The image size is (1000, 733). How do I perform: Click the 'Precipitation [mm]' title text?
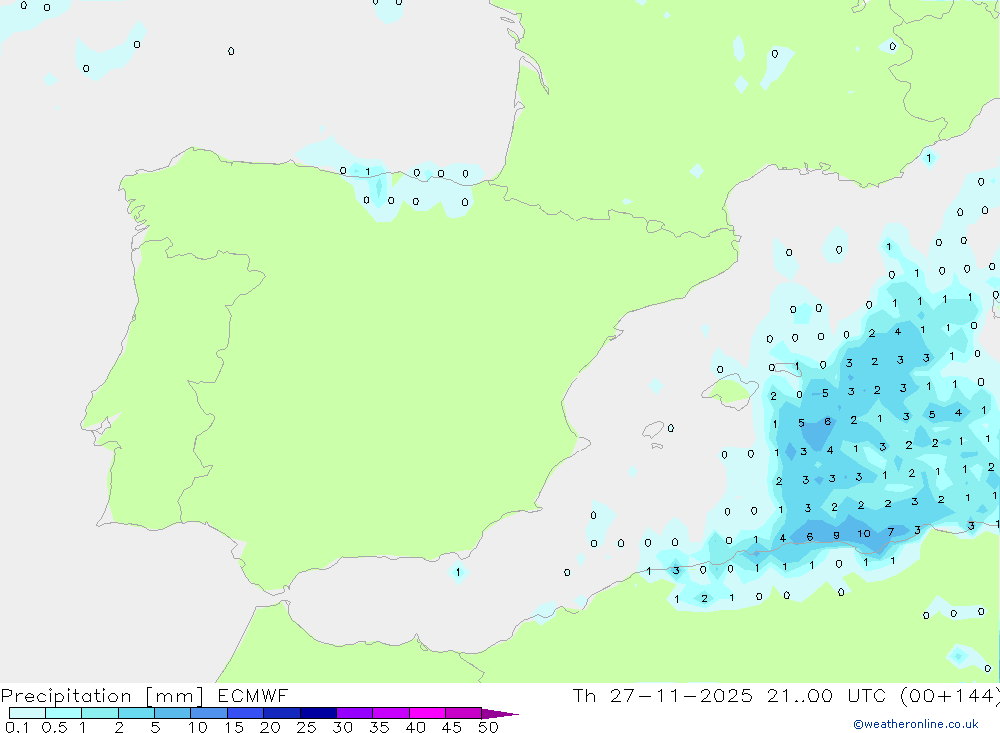[x=102, y=696]
